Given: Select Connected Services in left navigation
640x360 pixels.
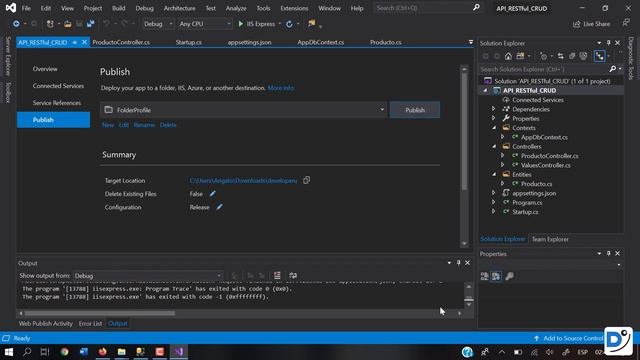Looking at the screenshot, I should (58, 86).
